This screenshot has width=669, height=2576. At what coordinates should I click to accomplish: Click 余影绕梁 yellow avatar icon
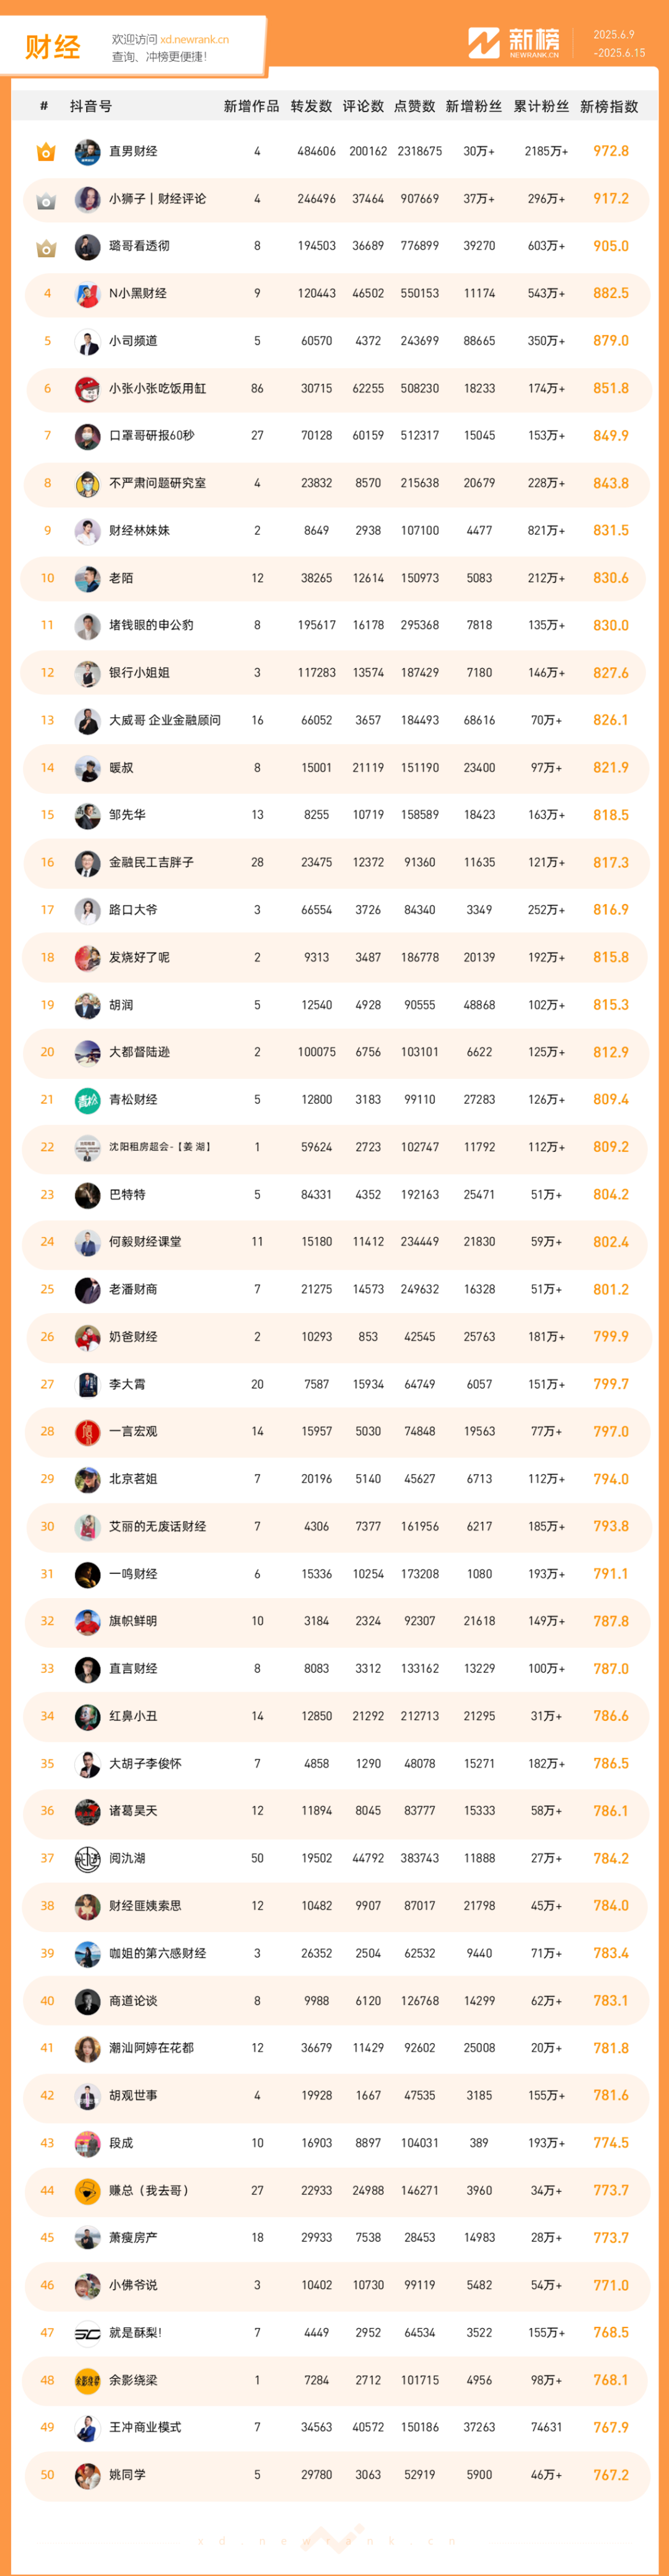[87, 2380]
